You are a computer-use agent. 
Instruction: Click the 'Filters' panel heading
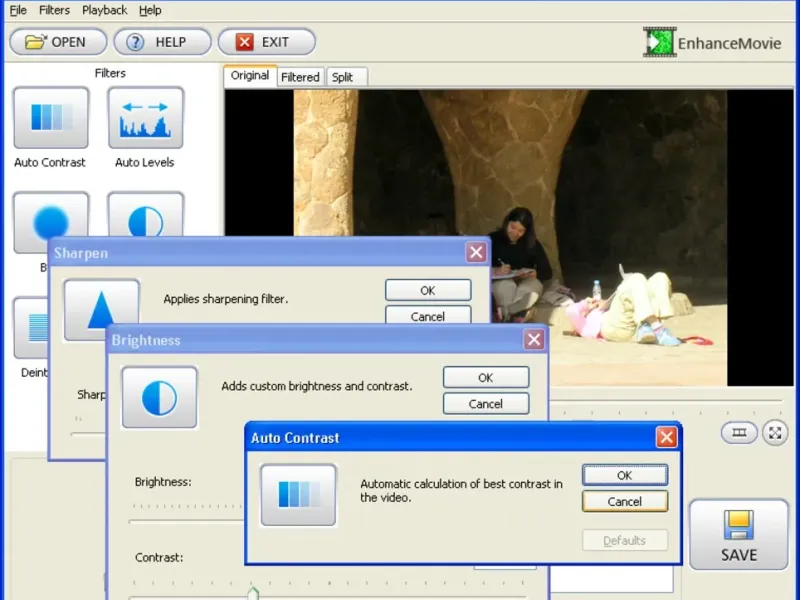(x=110, y=73)
